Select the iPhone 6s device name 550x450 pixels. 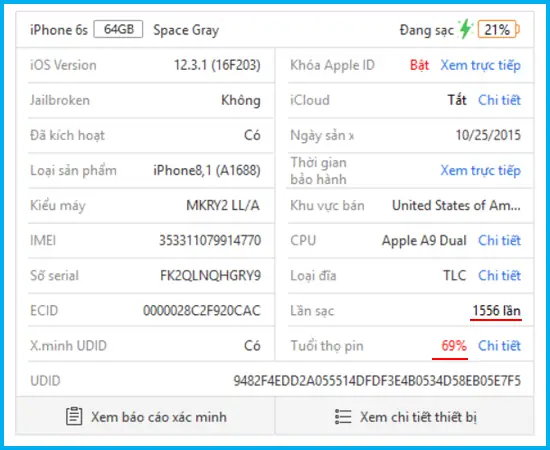click(x=59, y=30)
